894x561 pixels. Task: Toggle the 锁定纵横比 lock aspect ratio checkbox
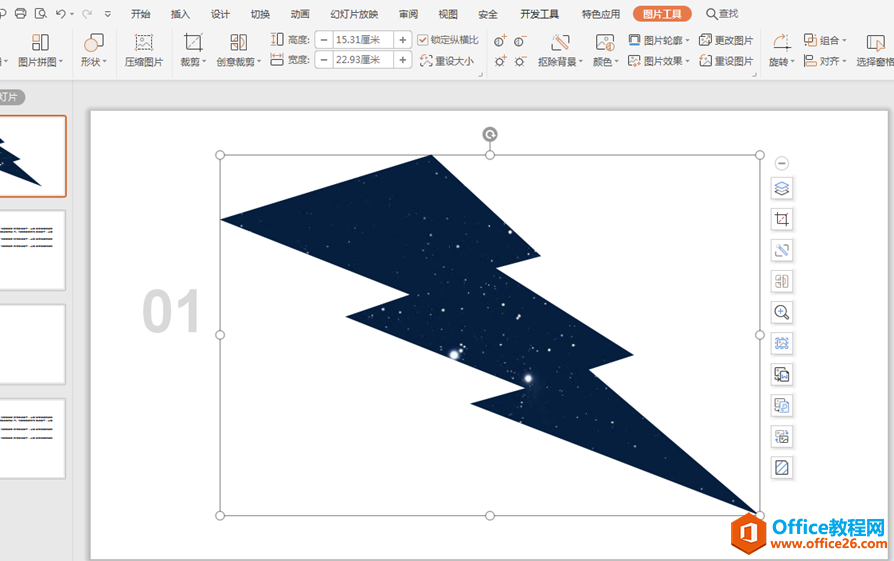423,40
